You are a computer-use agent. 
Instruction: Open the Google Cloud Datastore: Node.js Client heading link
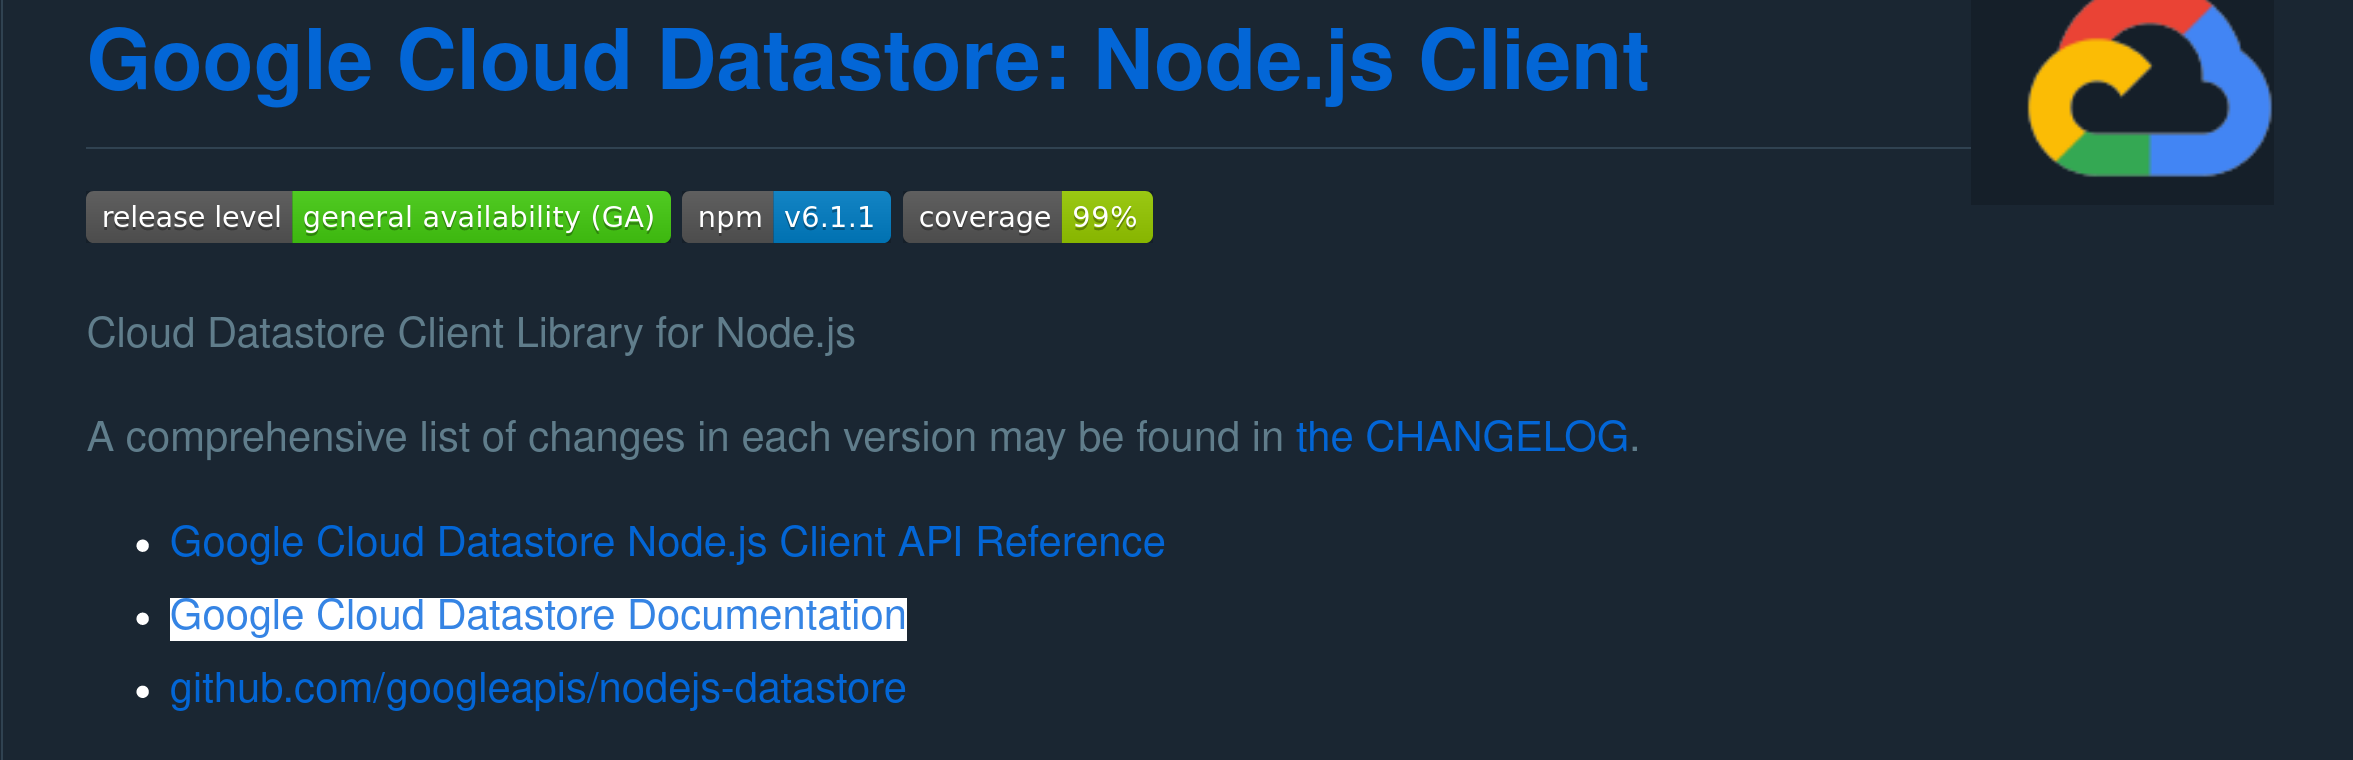[x=868, y=62]
